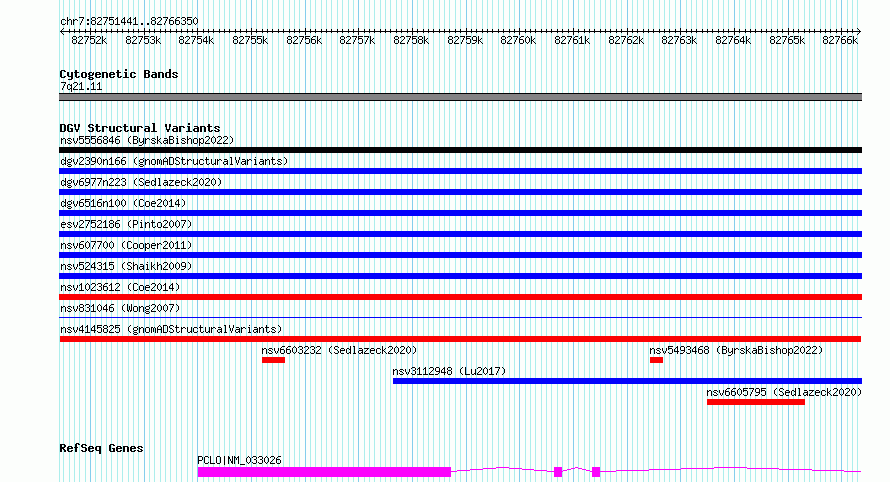Image resolution: width=890 pixels, height=482 pixels.
Task: Open nsv607700 (Cooper2011) variant label
Action: click(126, 245)
